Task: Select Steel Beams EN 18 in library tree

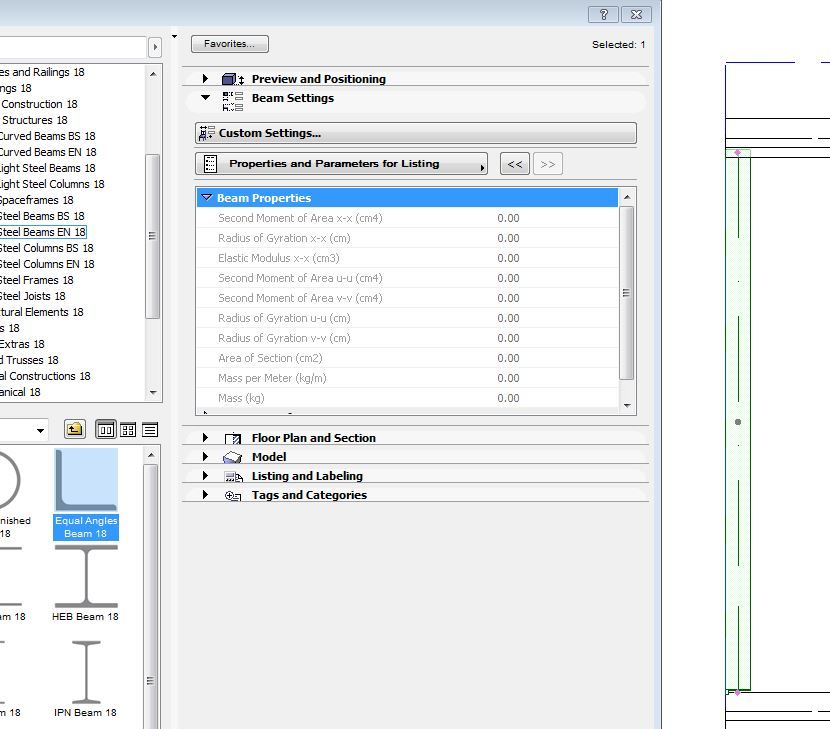Action: [x=42, y=232]
